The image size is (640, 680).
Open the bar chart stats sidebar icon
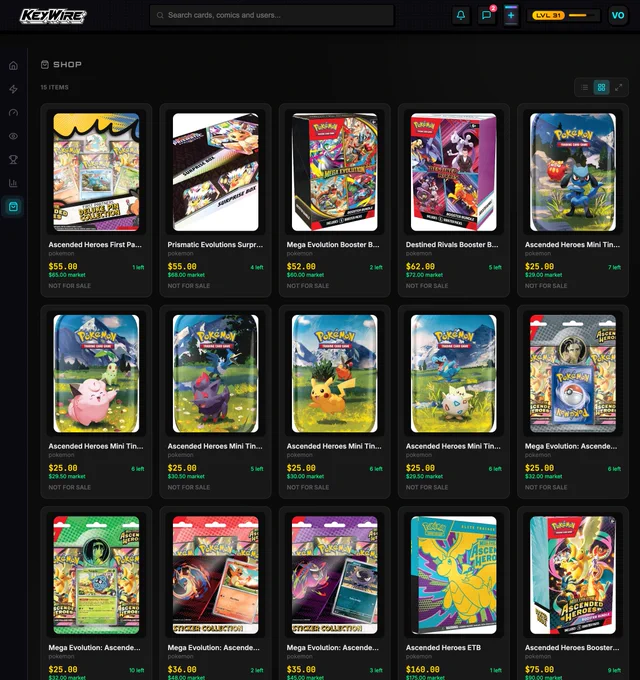13,183
